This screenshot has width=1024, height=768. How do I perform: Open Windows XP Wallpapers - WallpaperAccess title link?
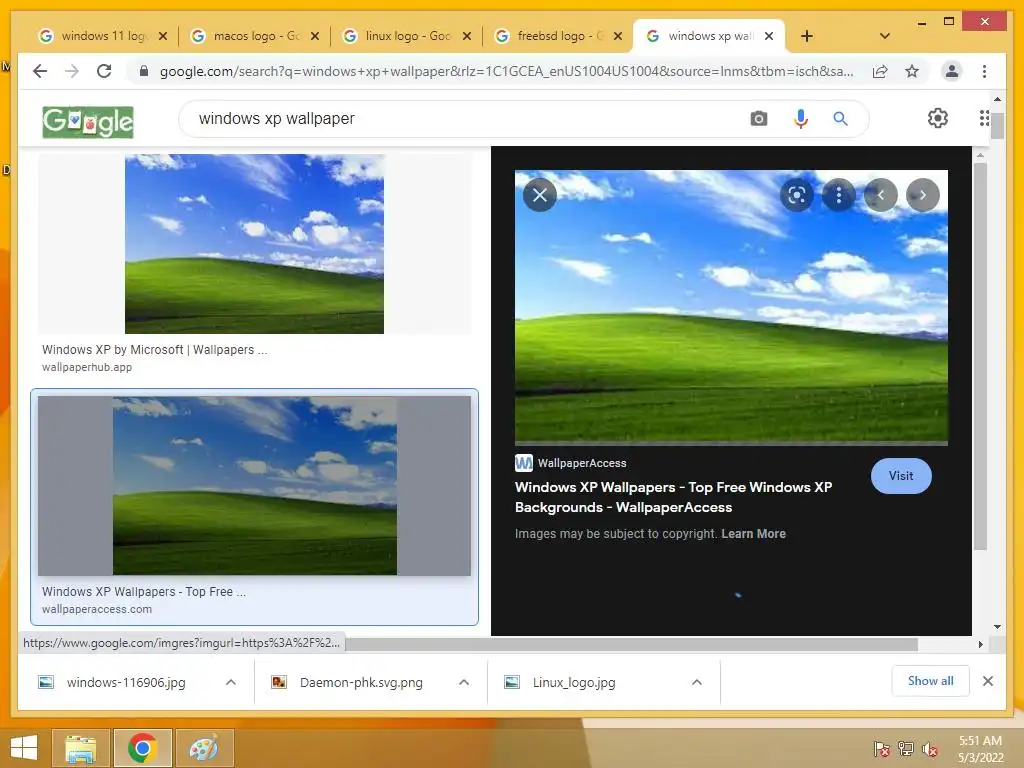click(x=673, y=497)
